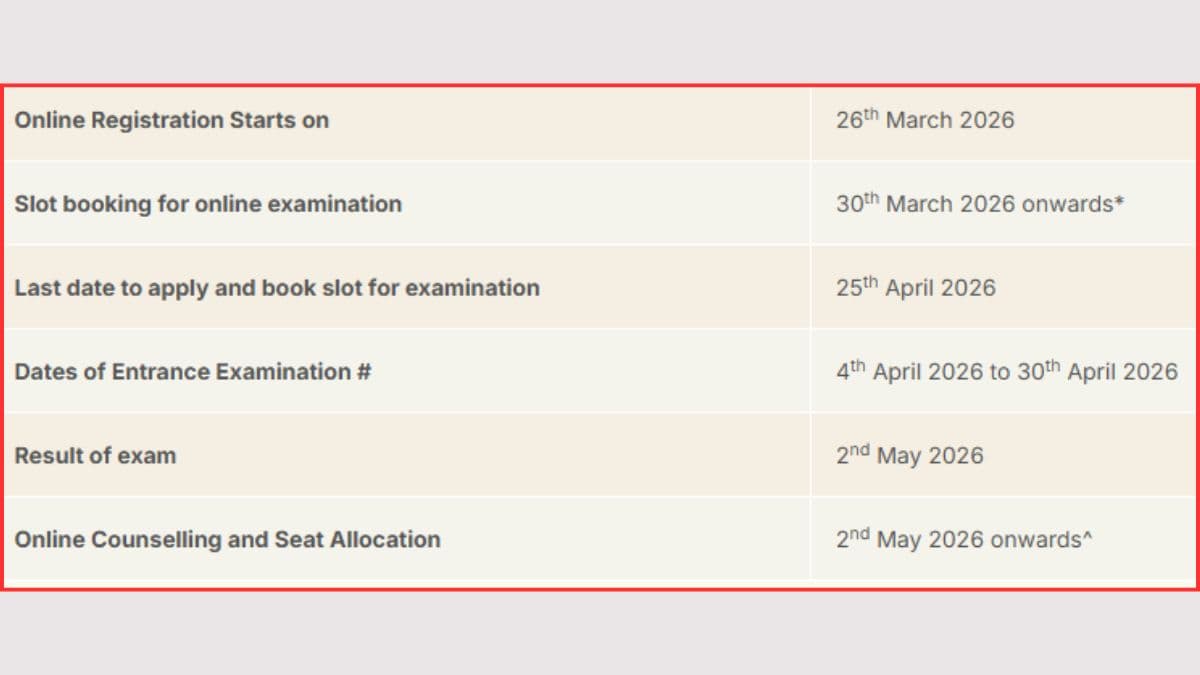Click the asterisk after "30th March 2026 onwards"
Screen dimensions: 1200x675
(x=1120, y=202)
